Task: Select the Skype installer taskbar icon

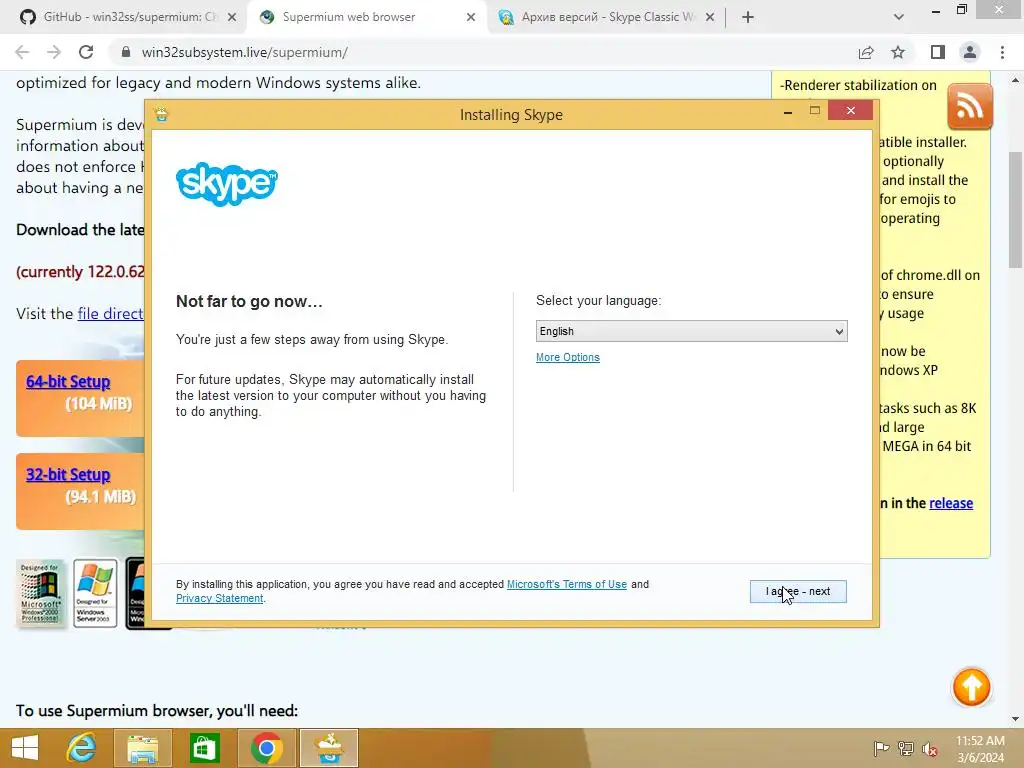Action: (x=329, y=748)
